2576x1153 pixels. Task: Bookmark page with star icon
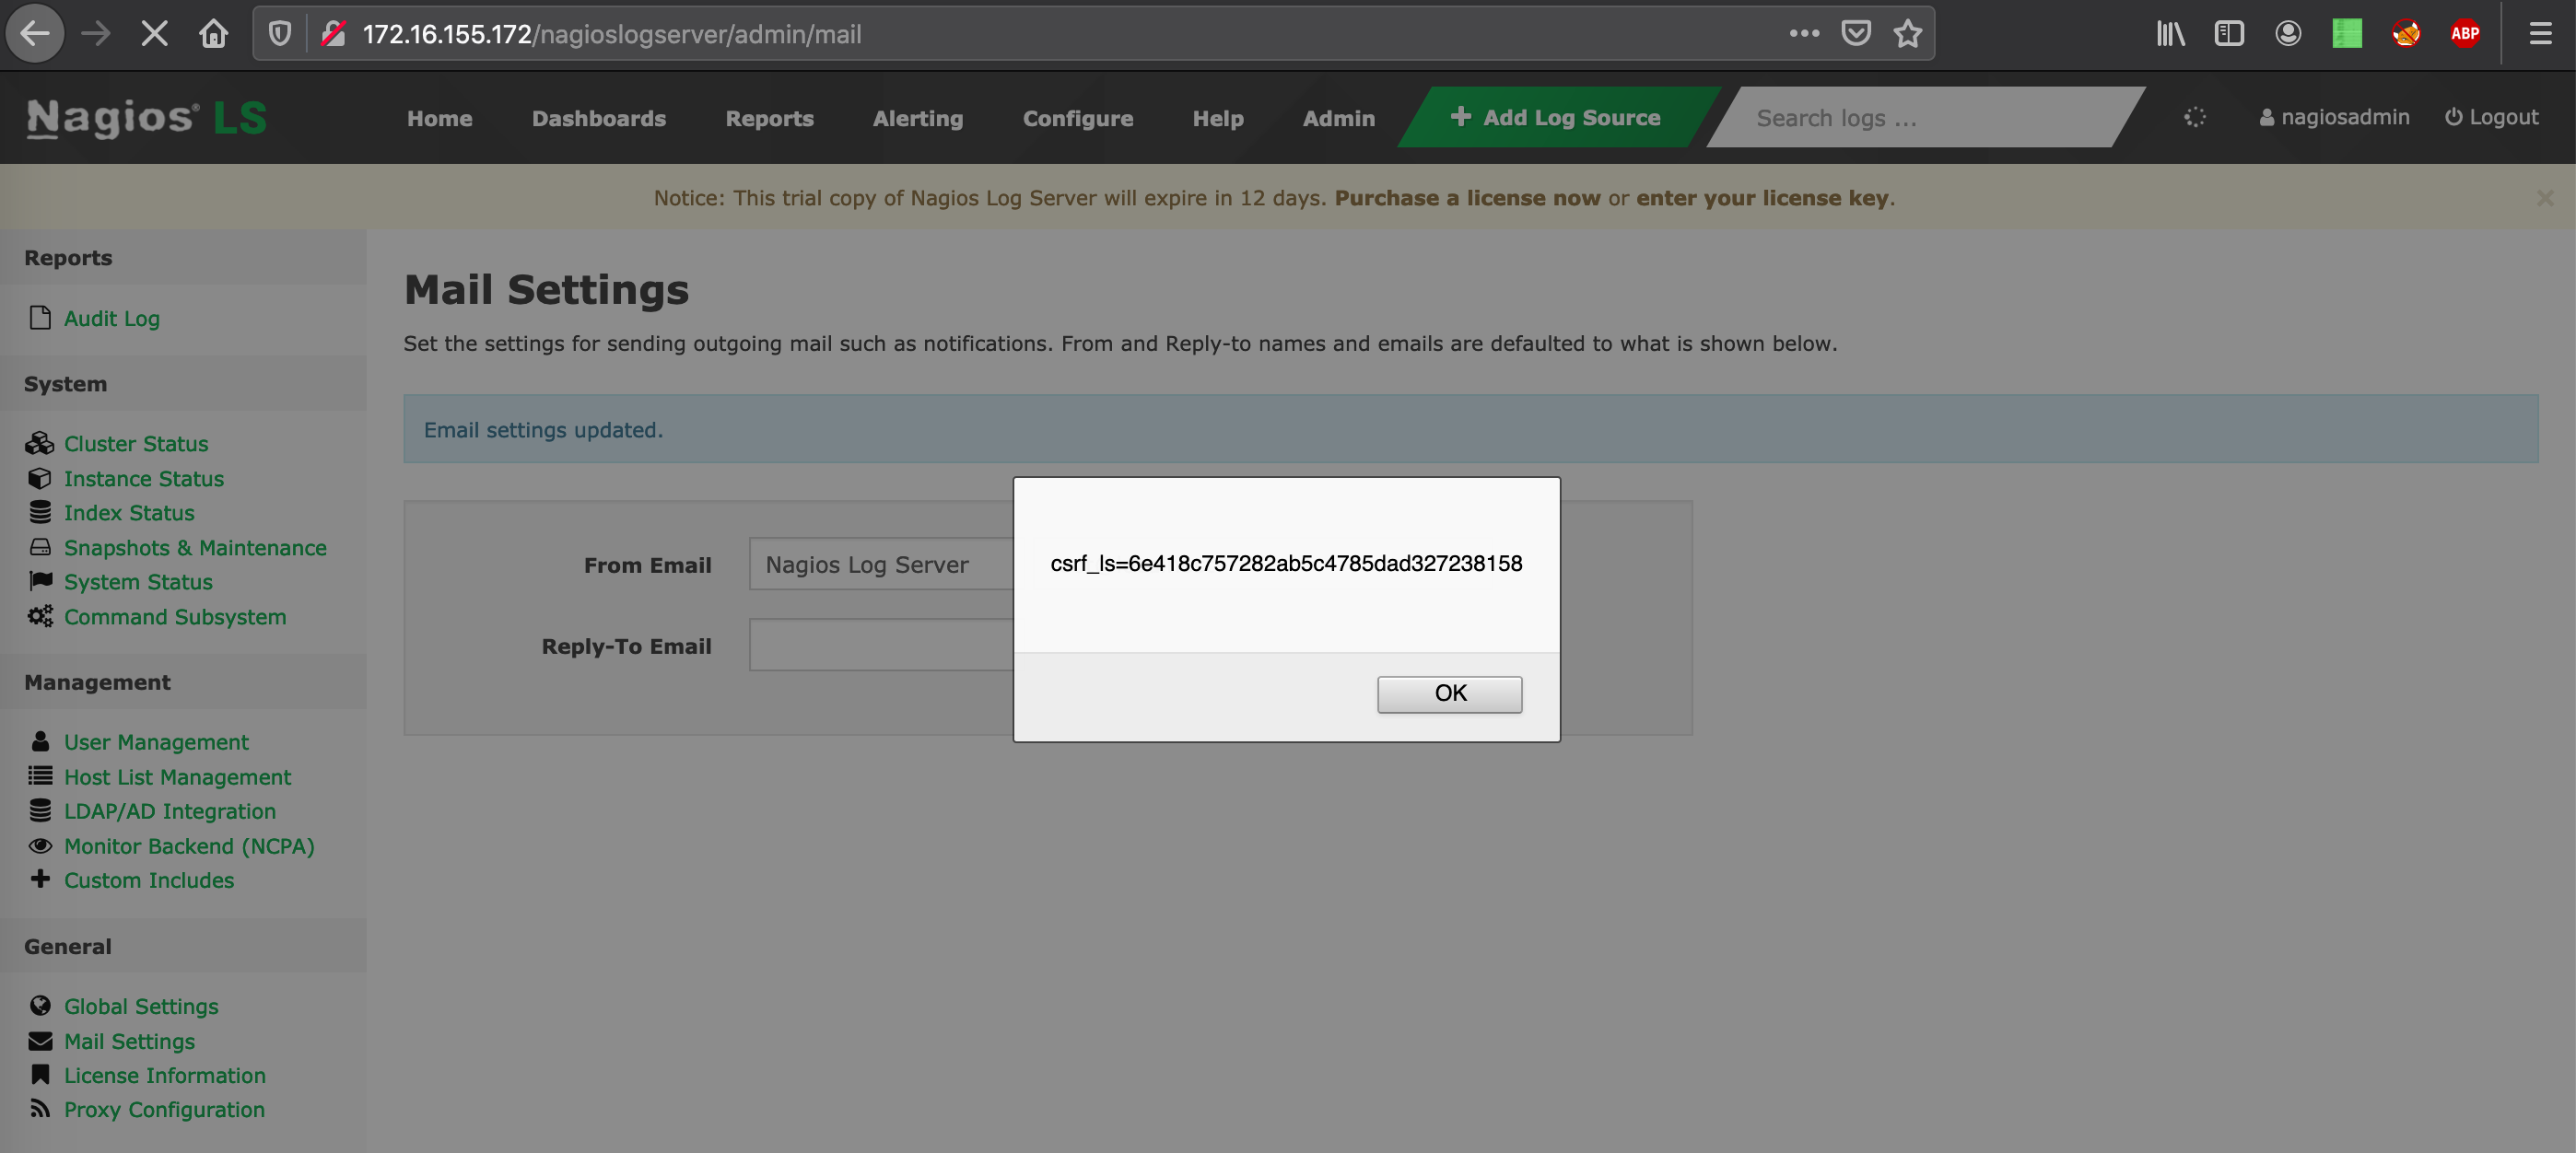(1907, 34)
